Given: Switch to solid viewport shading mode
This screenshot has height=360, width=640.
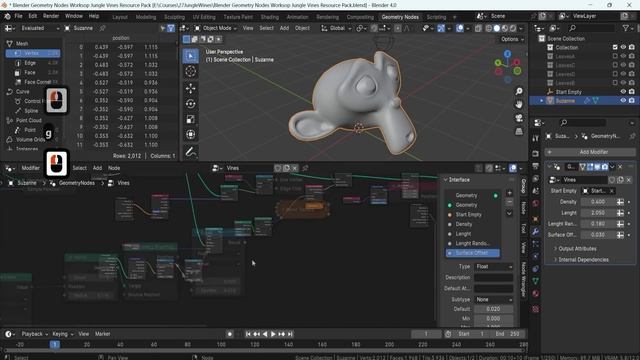Looking at the screenshot, I should pos(496,28).
